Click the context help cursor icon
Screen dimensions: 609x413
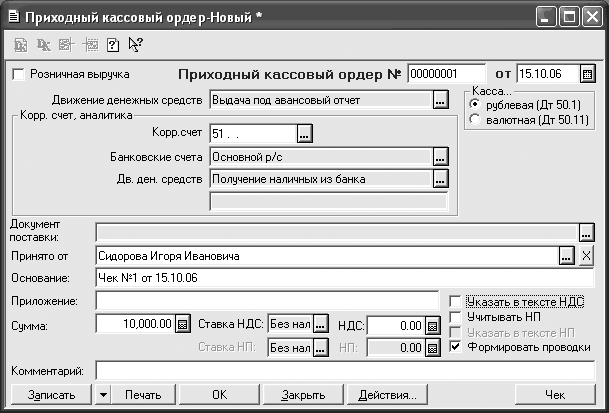(x=135, y=44)
